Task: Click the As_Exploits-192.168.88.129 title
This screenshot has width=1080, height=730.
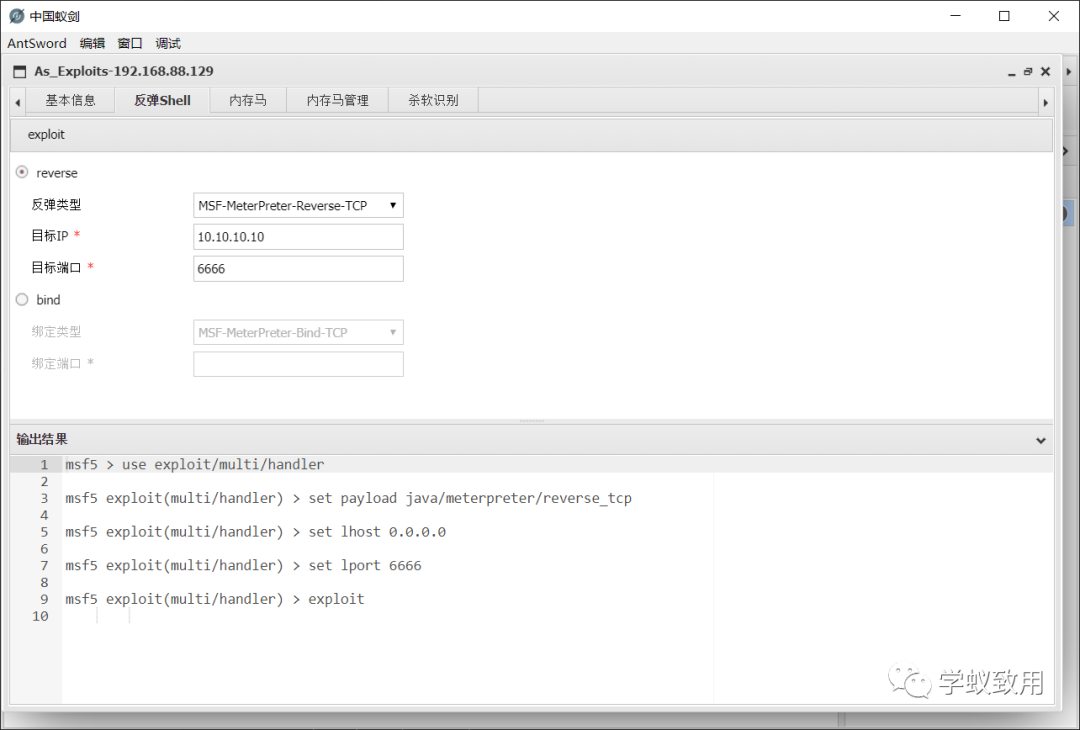Action: pos(124,71)
